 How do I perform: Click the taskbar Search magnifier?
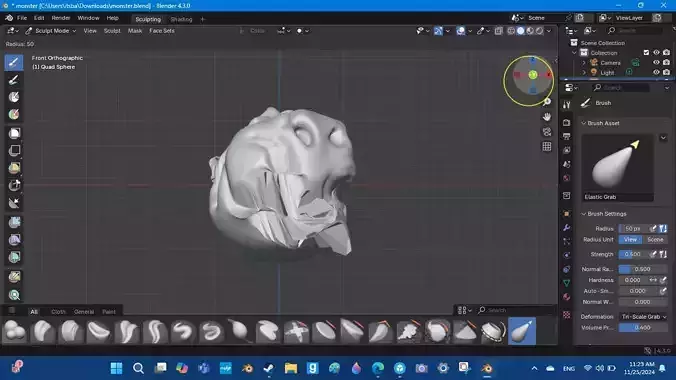pos(138,368)
